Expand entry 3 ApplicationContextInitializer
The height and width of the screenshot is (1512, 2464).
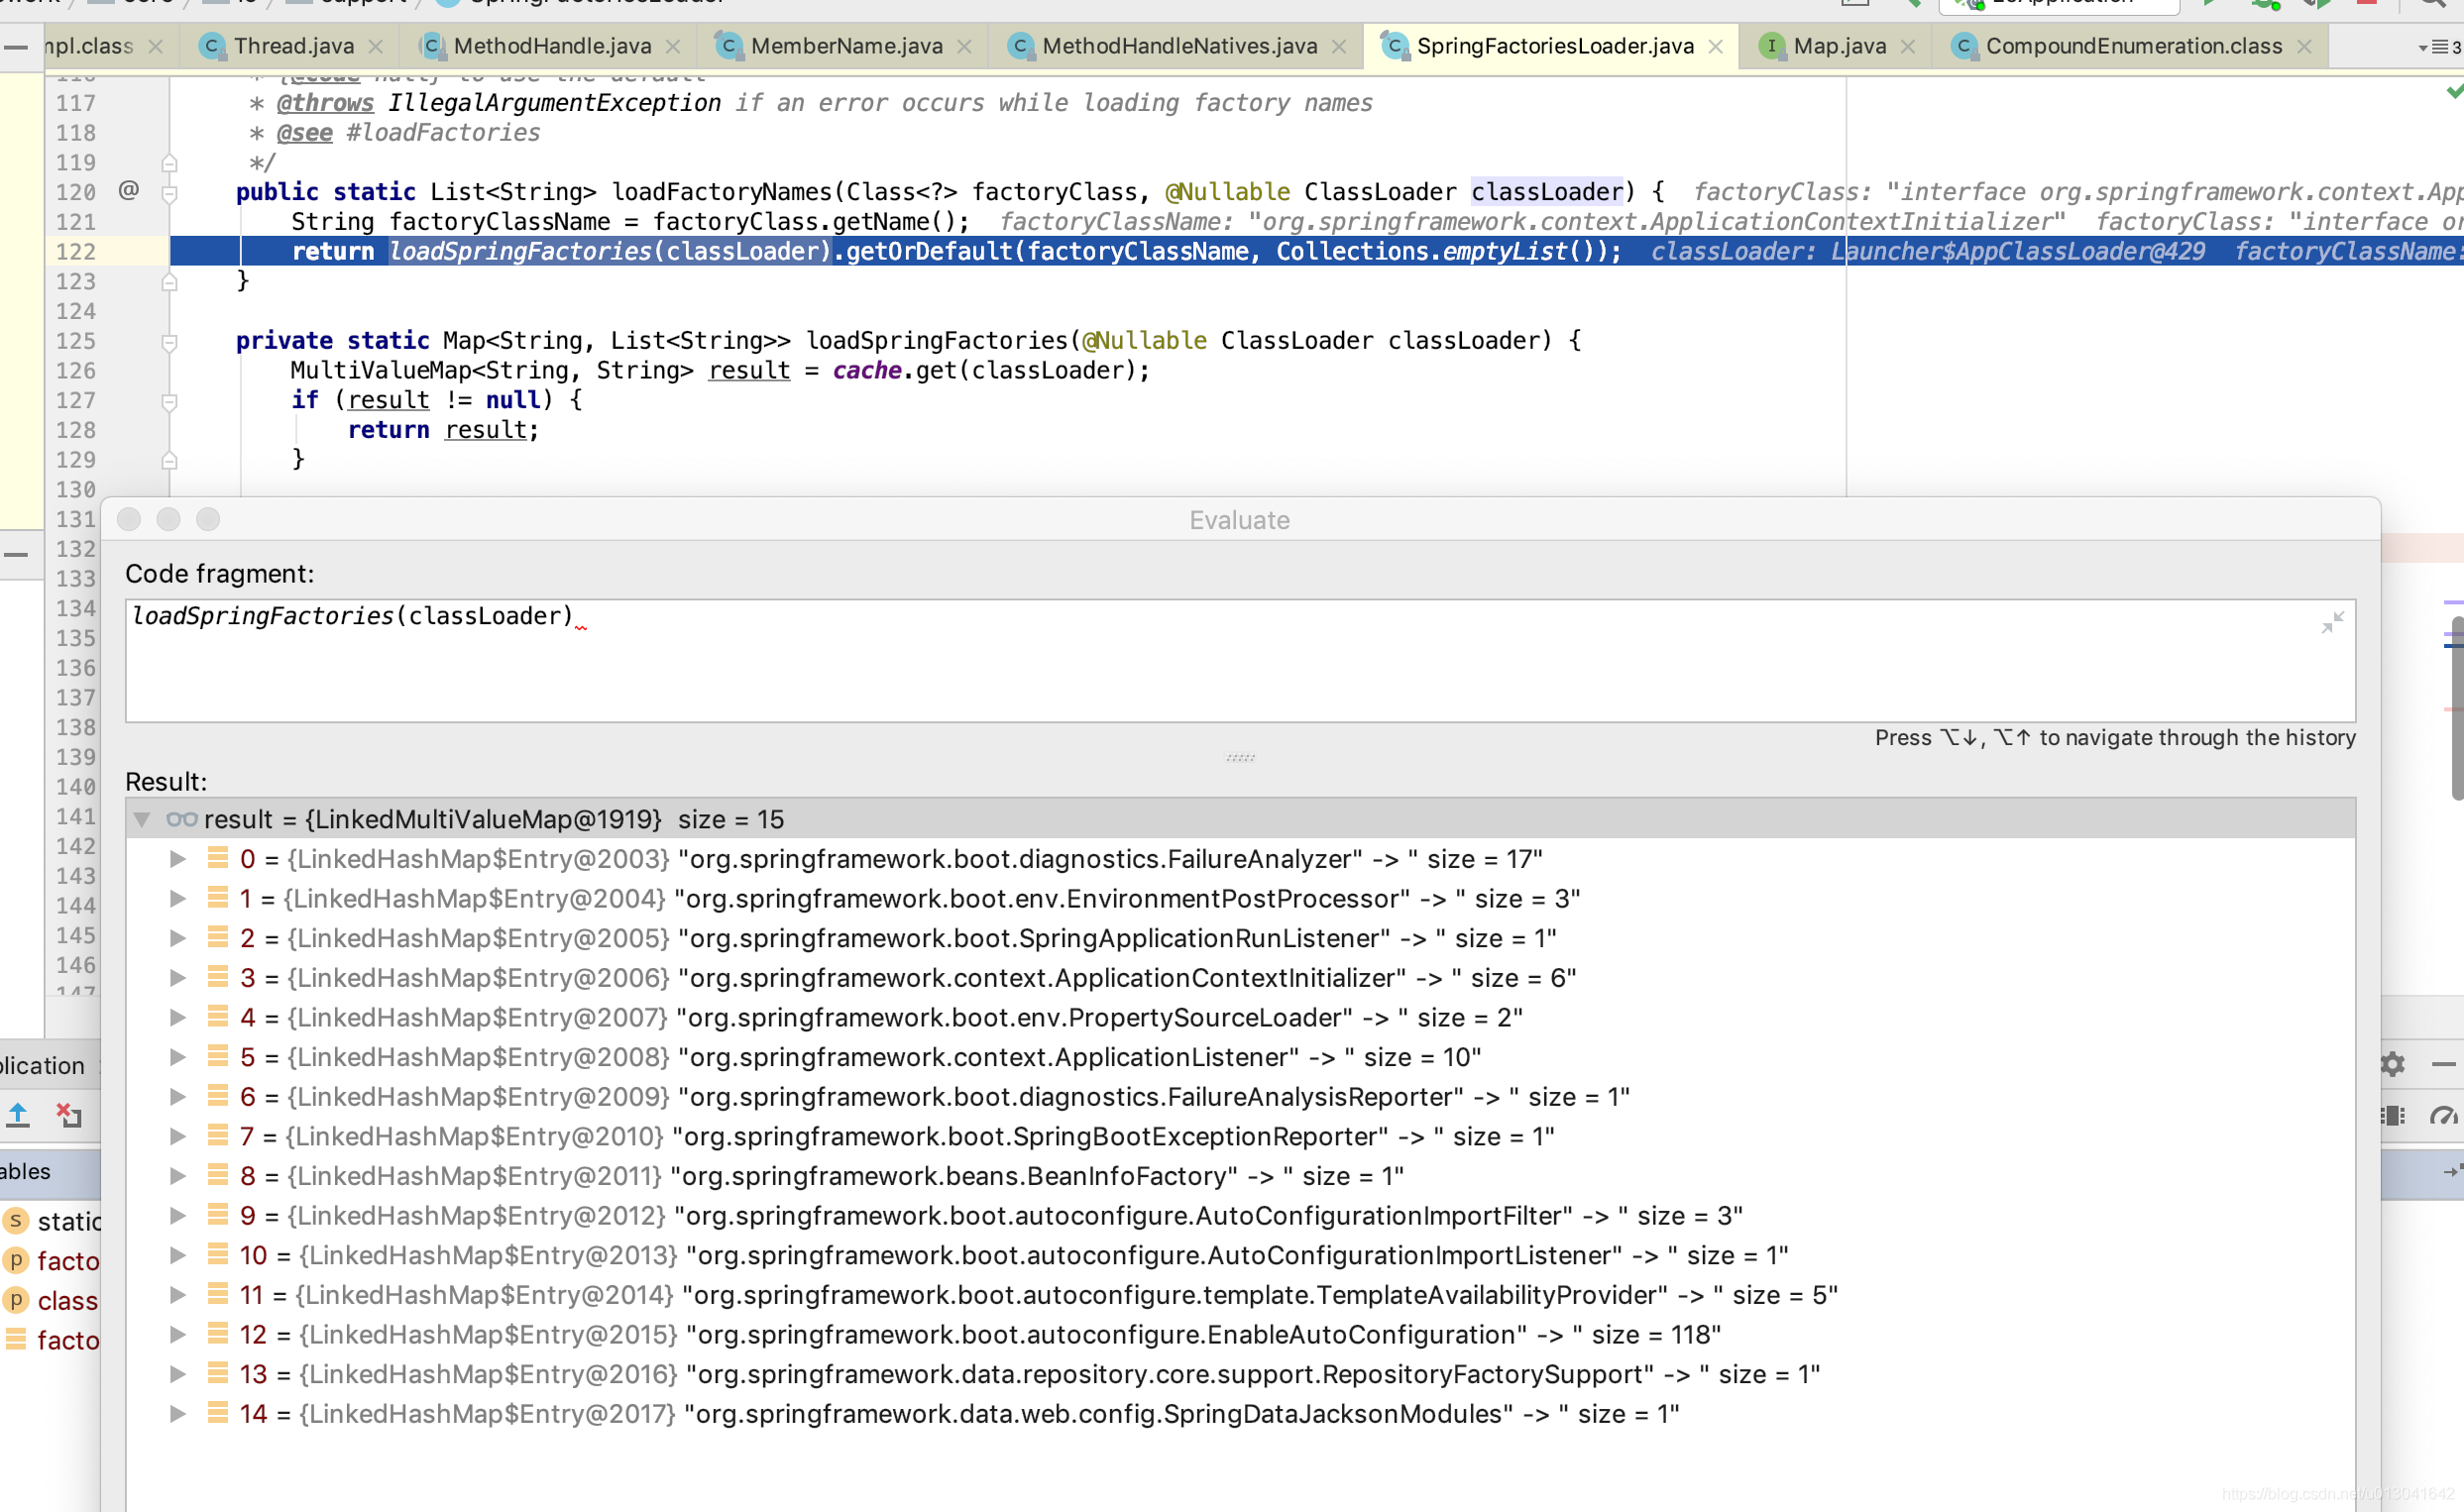click(x=177, y=978)
